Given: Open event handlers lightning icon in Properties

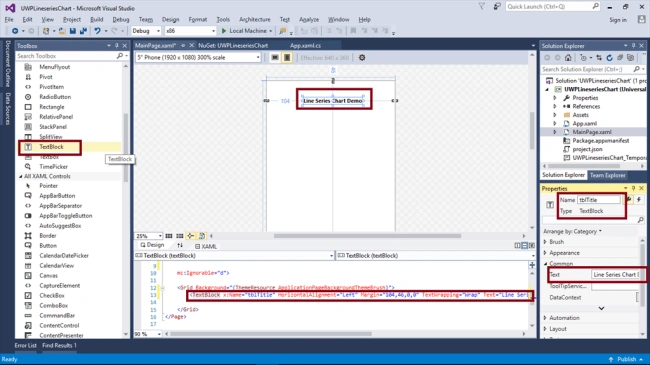Looking at the screenshot, I should pos(639,200).
